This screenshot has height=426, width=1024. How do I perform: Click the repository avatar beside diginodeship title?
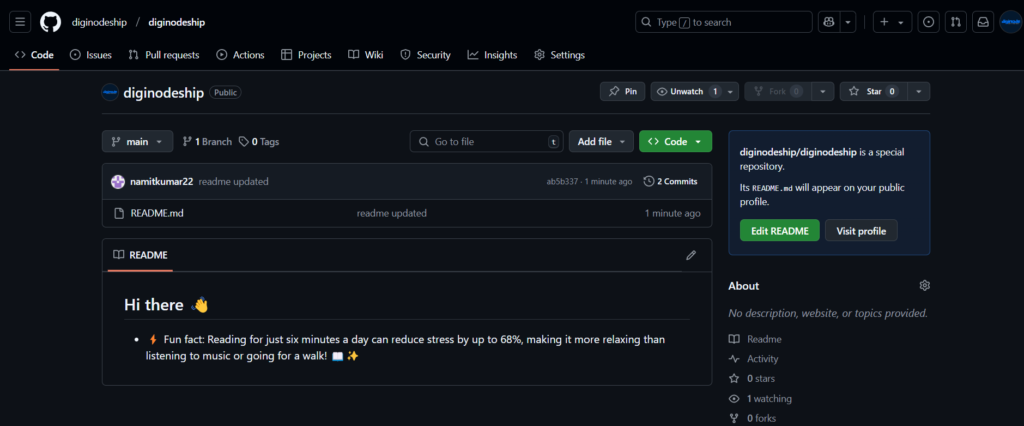coord(110,92)
